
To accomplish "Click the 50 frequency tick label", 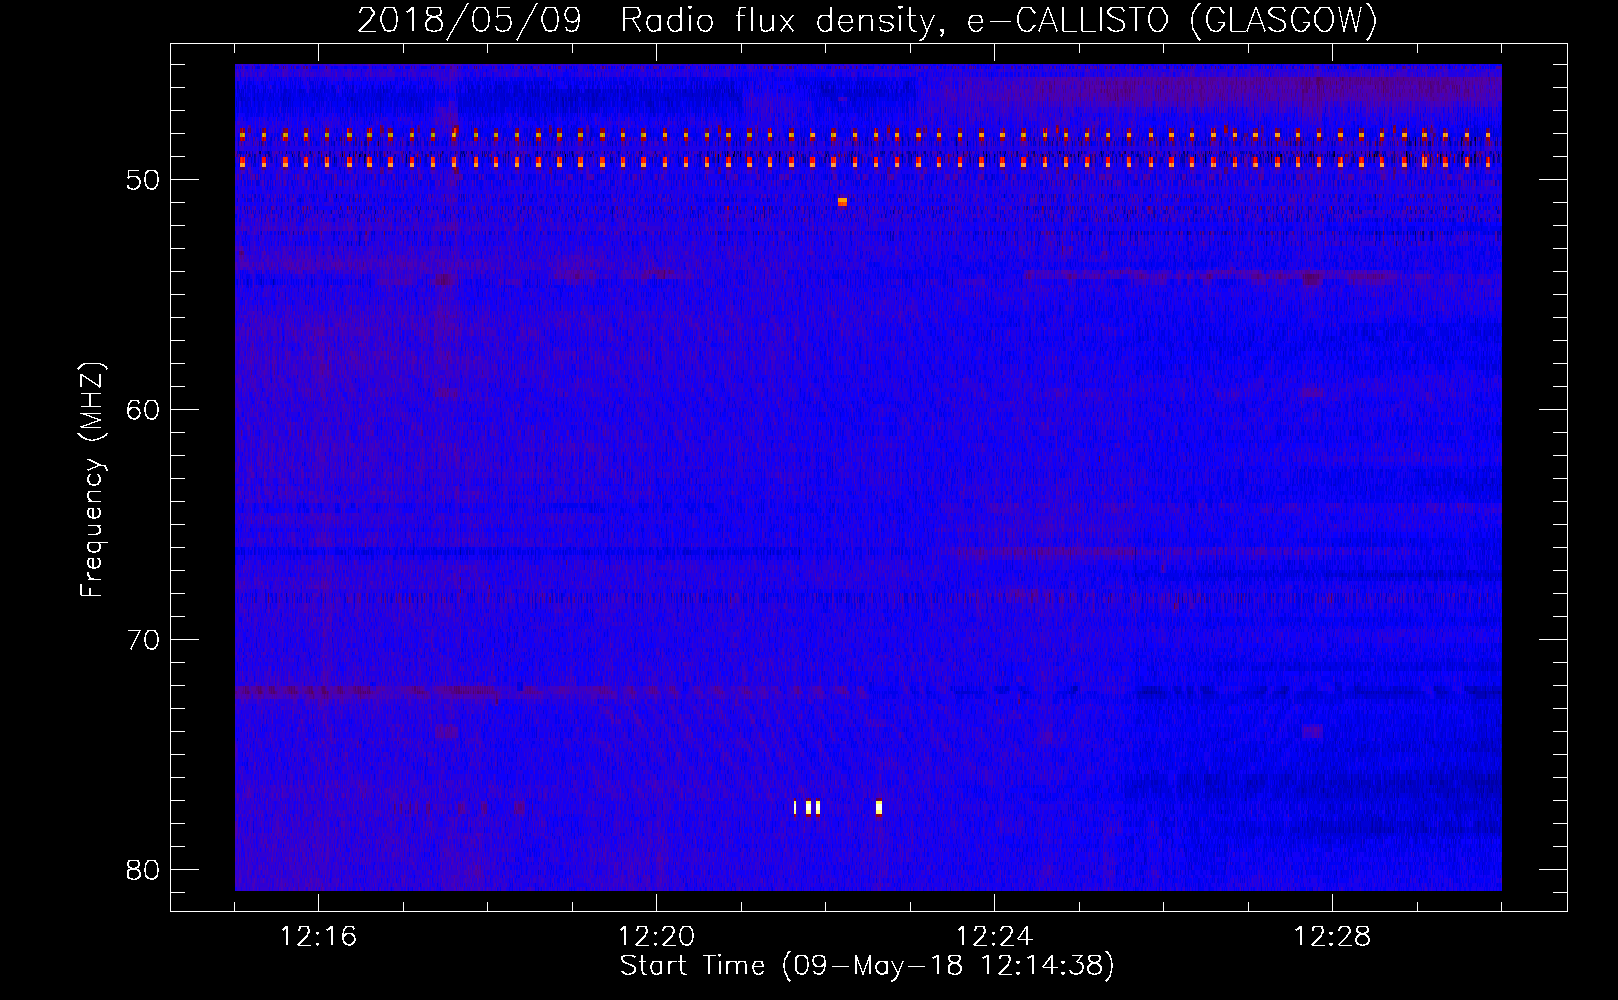I will 144,180.
